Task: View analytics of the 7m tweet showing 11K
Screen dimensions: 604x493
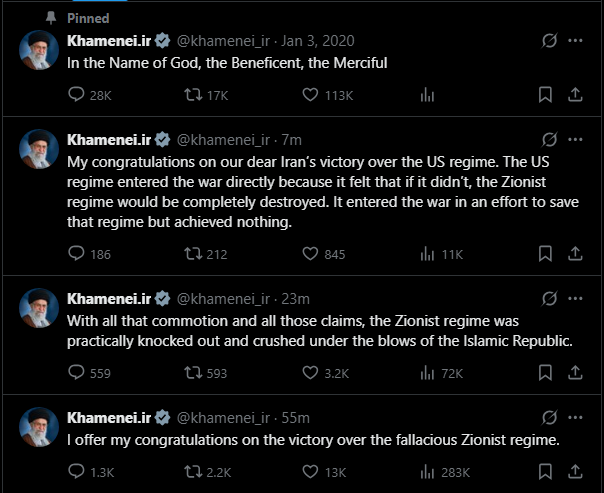Action: pyautogui.click(x=427, y=254)
